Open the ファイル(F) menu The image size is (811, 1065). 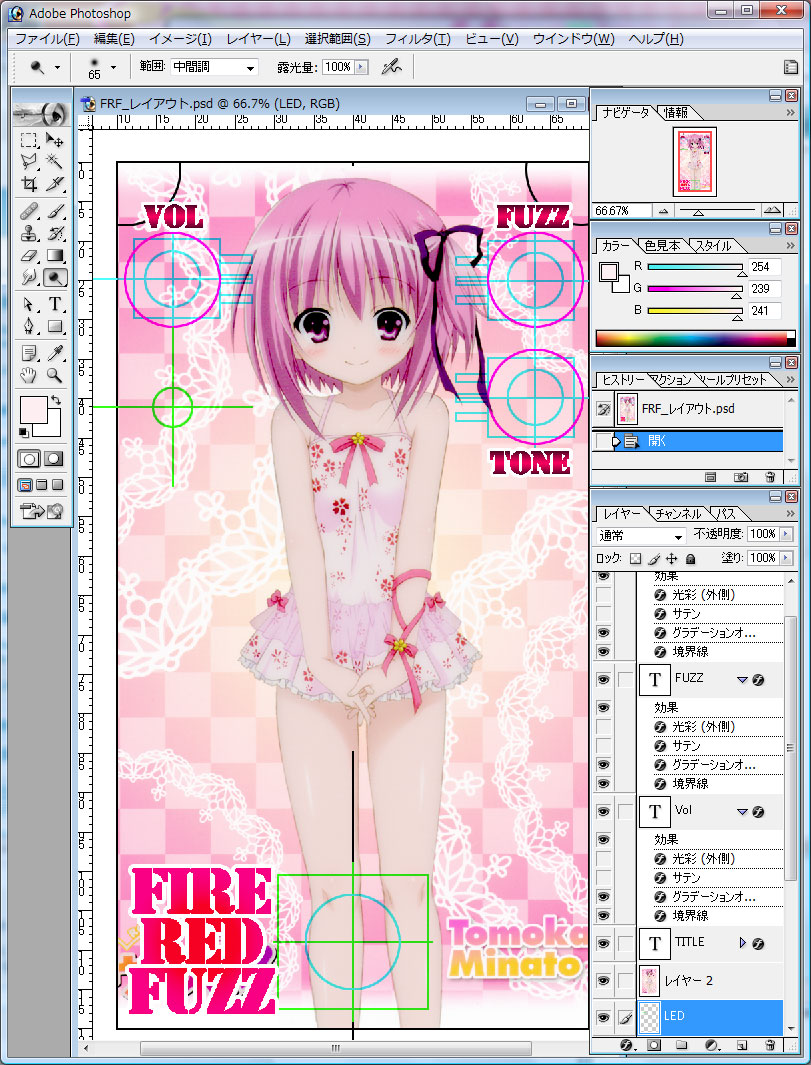[x=47, y=39]
